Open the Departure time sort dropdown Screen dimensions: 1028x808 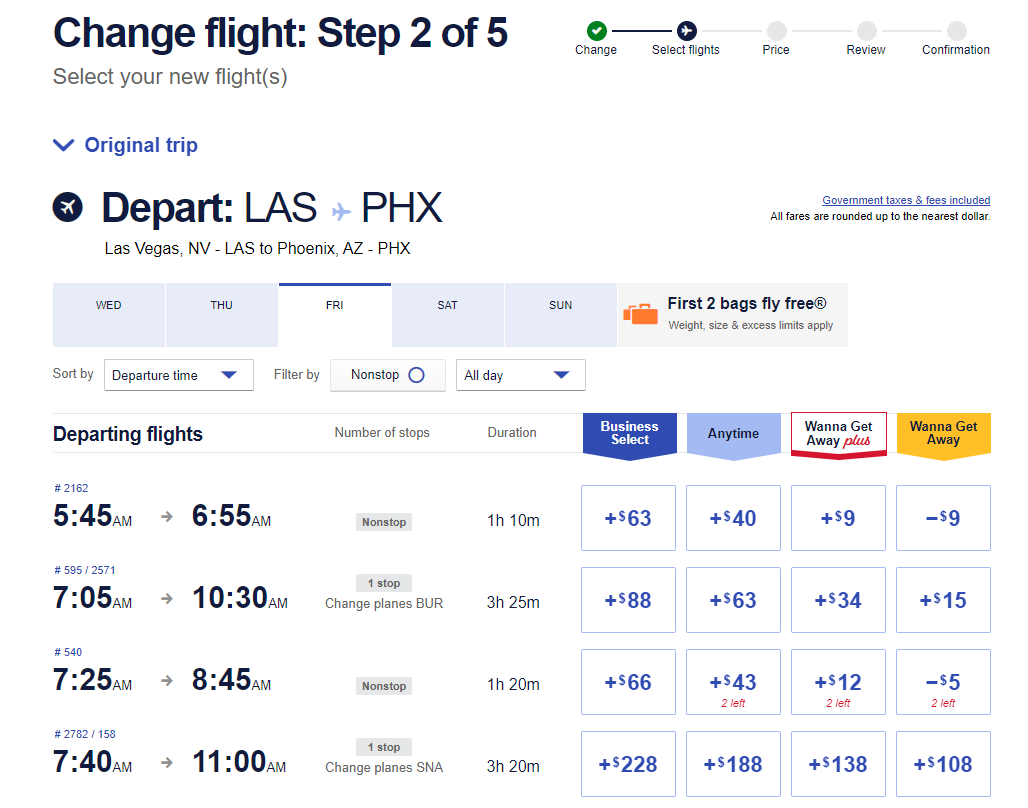coord(178,374)
